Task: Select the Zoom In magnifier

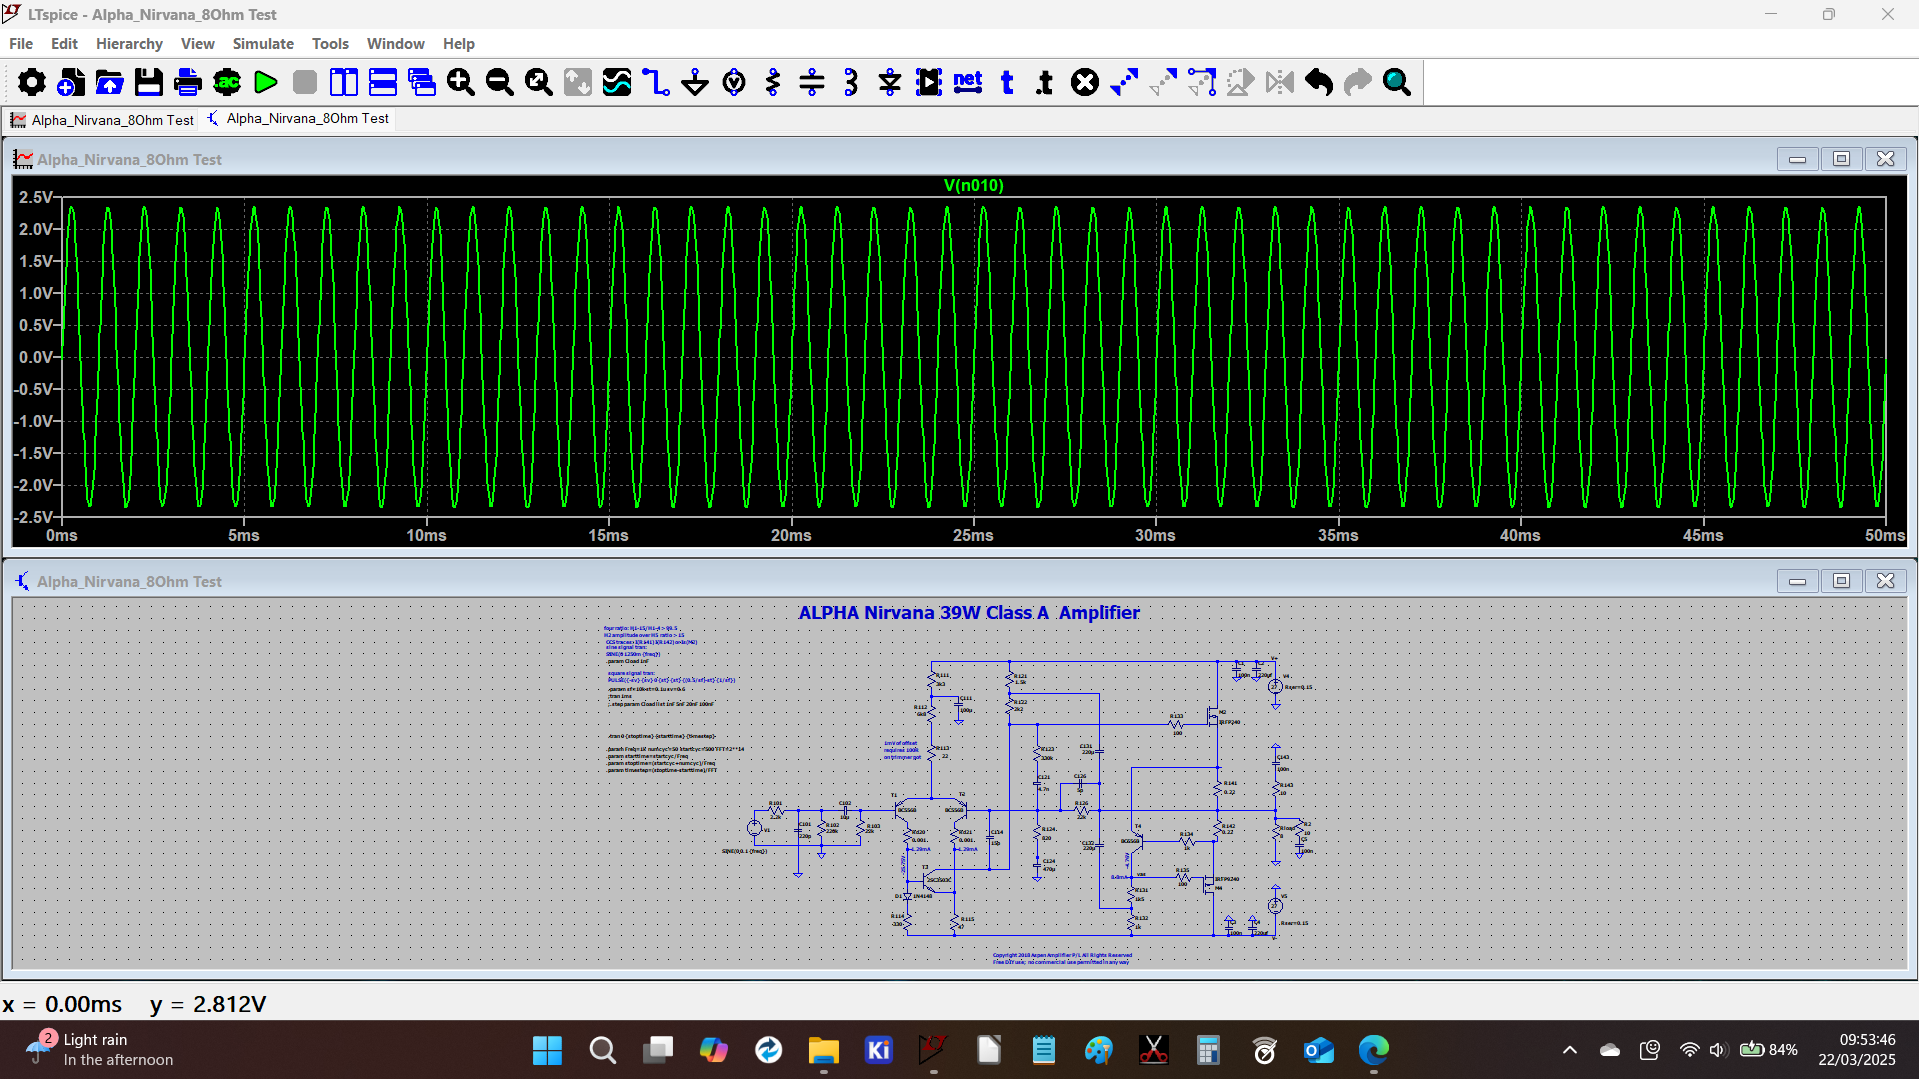Action: (461, 82)
